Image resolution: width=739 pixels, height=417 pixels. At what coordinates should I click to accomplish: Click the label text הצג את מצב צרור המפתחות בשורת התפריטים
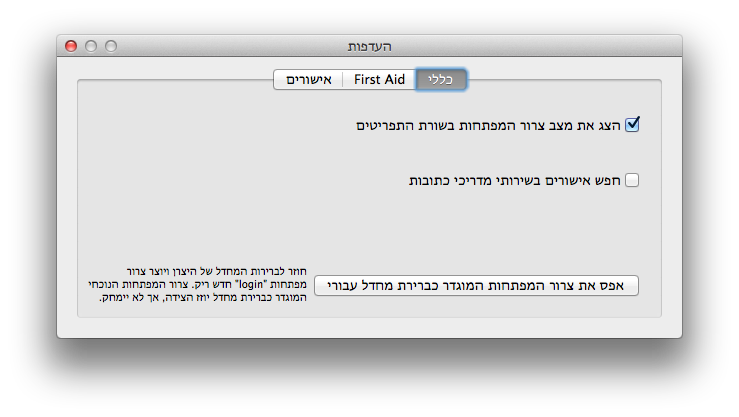pyautogui.click(x=490, y=126)
